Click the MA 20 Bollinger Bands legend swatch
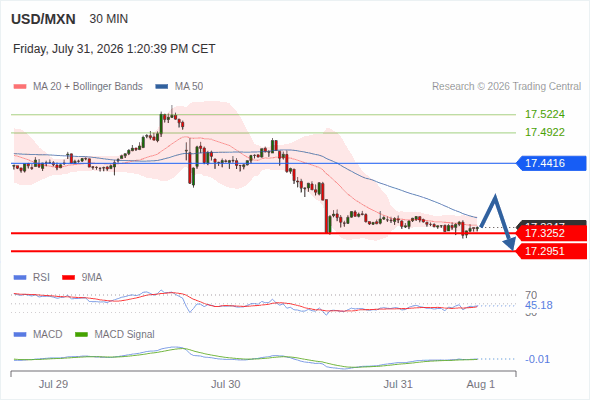This screenshot has height=400, width=590. click(x=20, y=87)
